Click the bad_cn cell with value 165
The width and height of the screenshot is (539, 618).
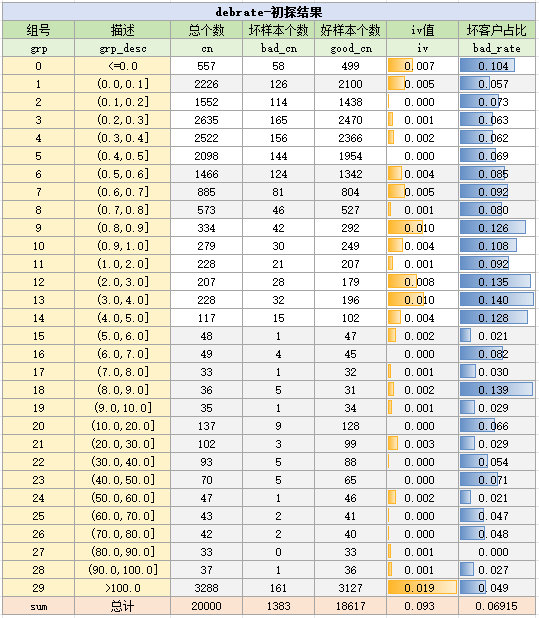coord(278,120)
